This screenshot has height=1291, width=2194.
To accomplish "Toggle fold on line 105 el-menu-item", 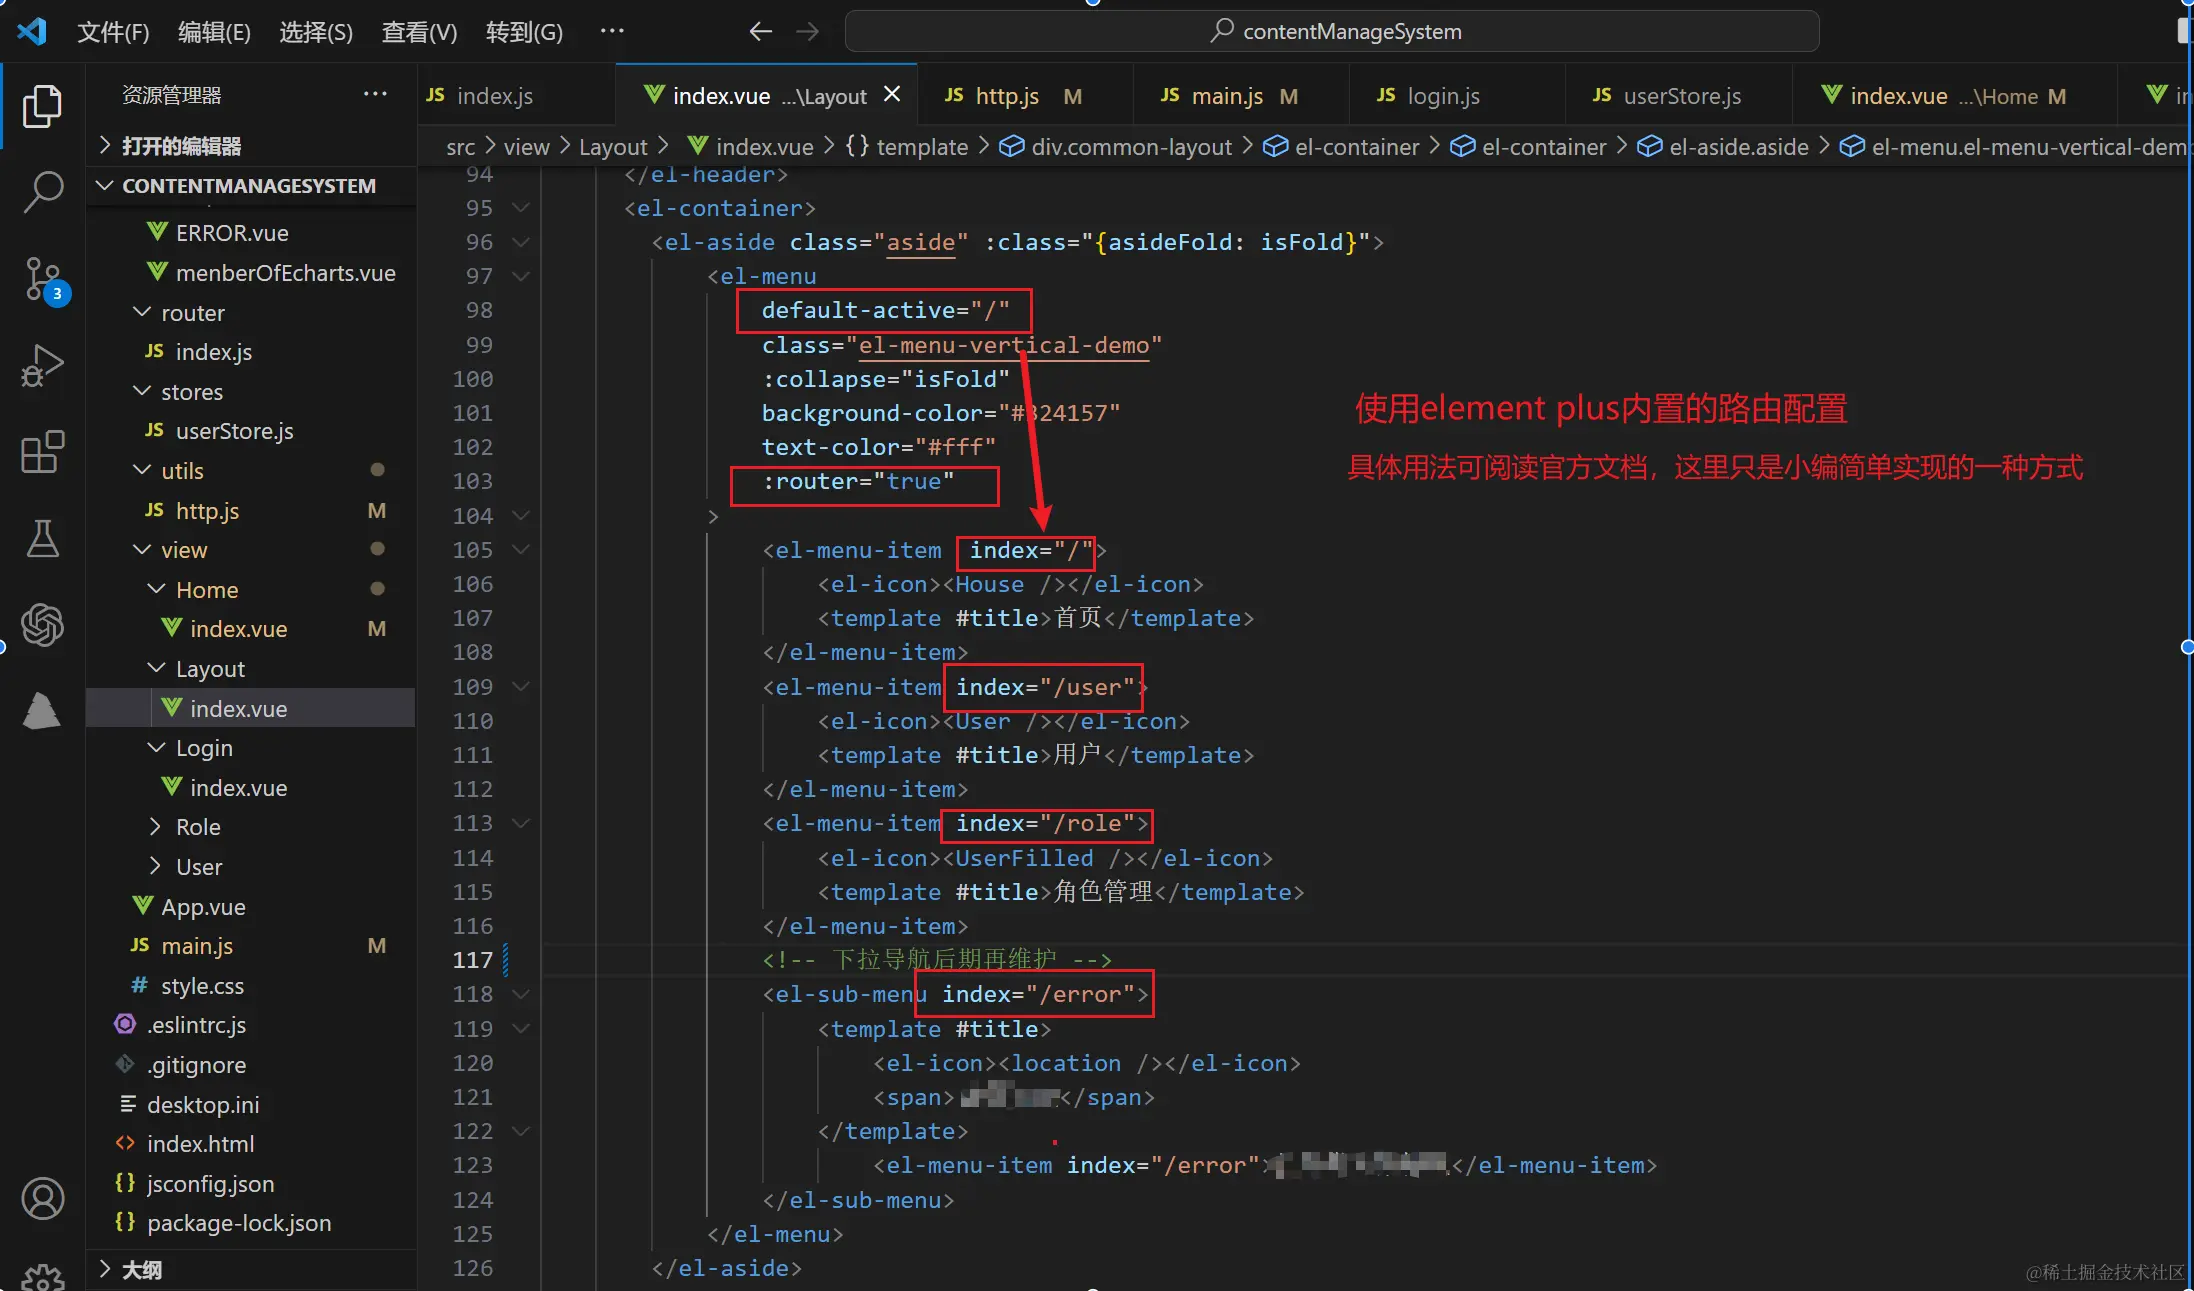I will [521, 550].
